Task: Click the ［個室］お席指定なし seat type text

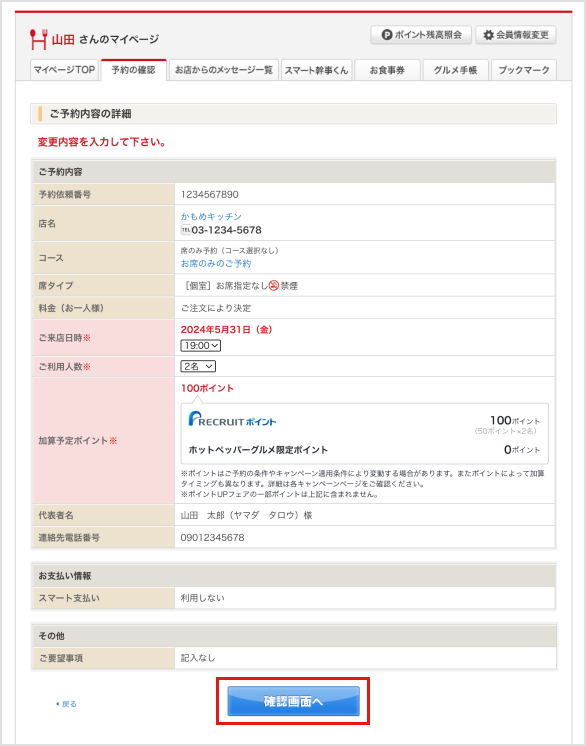Action: (x=224, y=286)
